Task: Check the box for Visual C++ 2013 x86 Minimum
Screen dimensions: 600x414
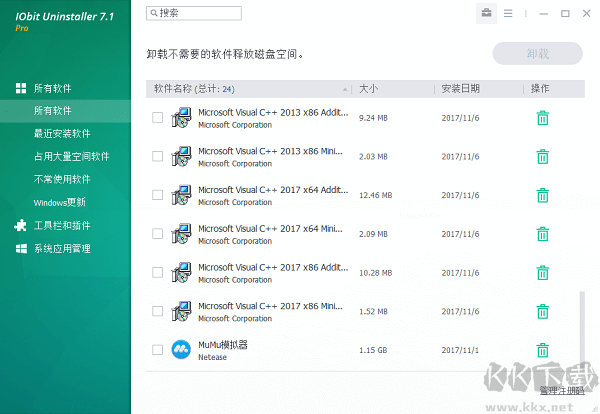Action: point(157,156)
